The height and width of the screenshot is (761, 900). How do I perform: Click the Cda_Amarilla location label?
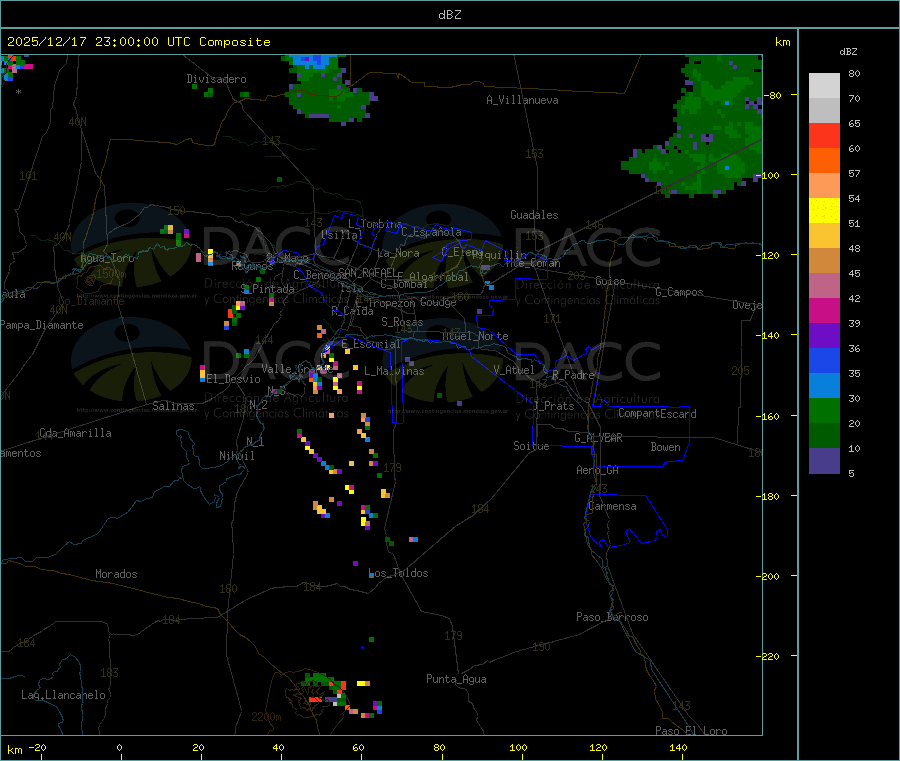tap(75, 433)
